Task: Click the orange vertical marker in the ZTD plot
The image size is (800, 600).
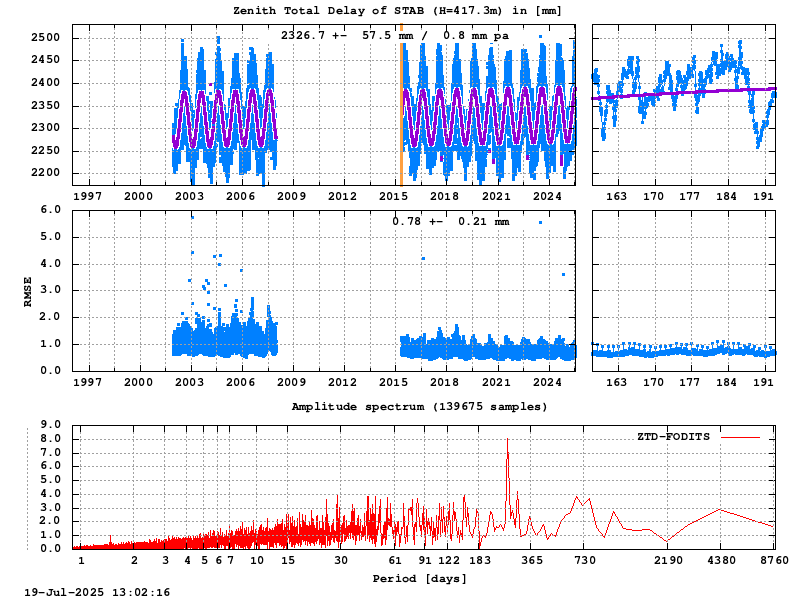Action: pyautogui.click(x=402, y=105)
